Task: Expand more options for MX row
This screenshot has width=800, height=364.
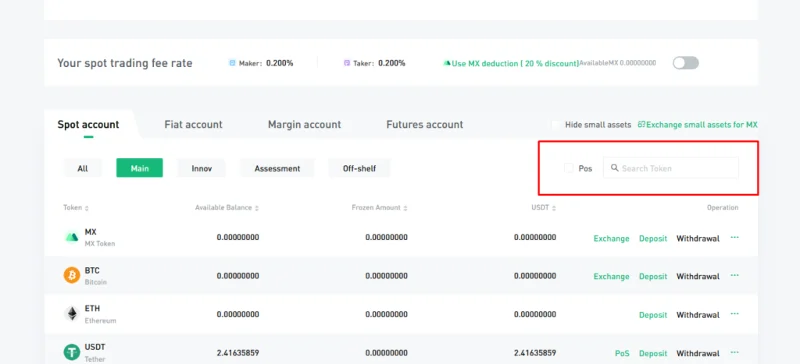Action: click(x=735, y=237)
